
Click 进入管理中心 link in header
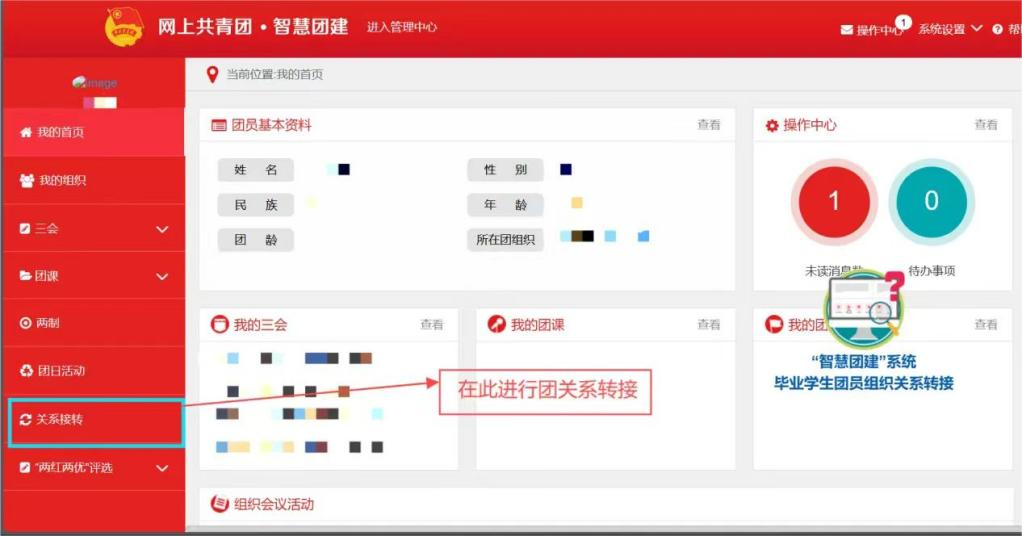point(402,28)
